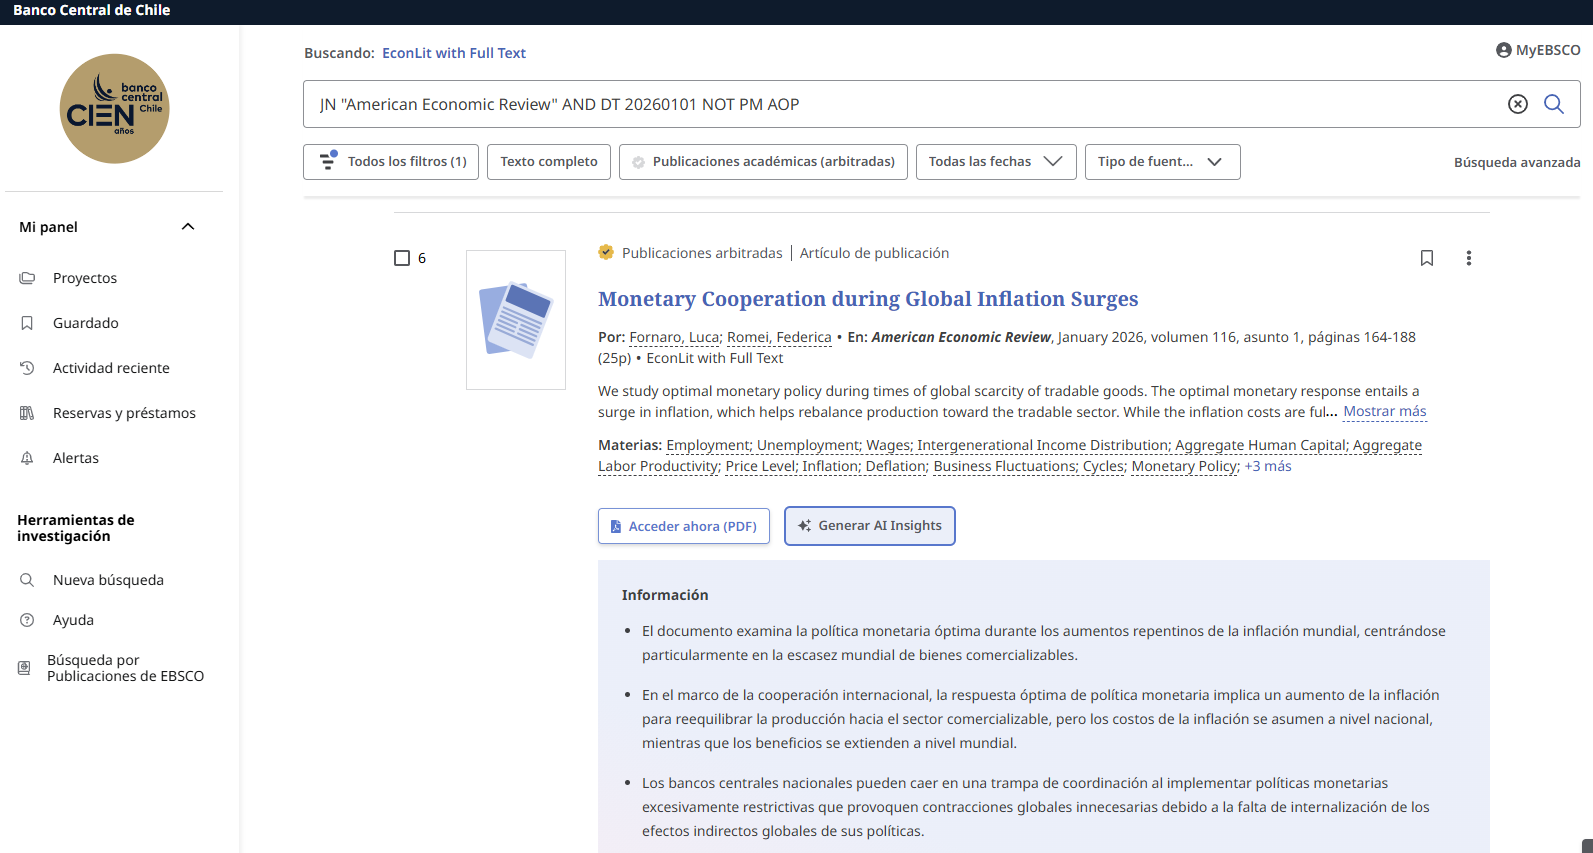1593x853 pixels.
Task: Toggle the Texto completo filter
Action: coord(548,162)
